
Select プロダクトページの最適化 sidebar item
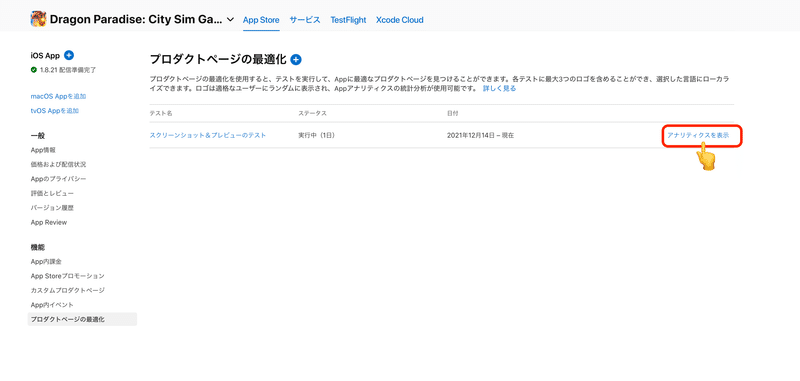82,319
